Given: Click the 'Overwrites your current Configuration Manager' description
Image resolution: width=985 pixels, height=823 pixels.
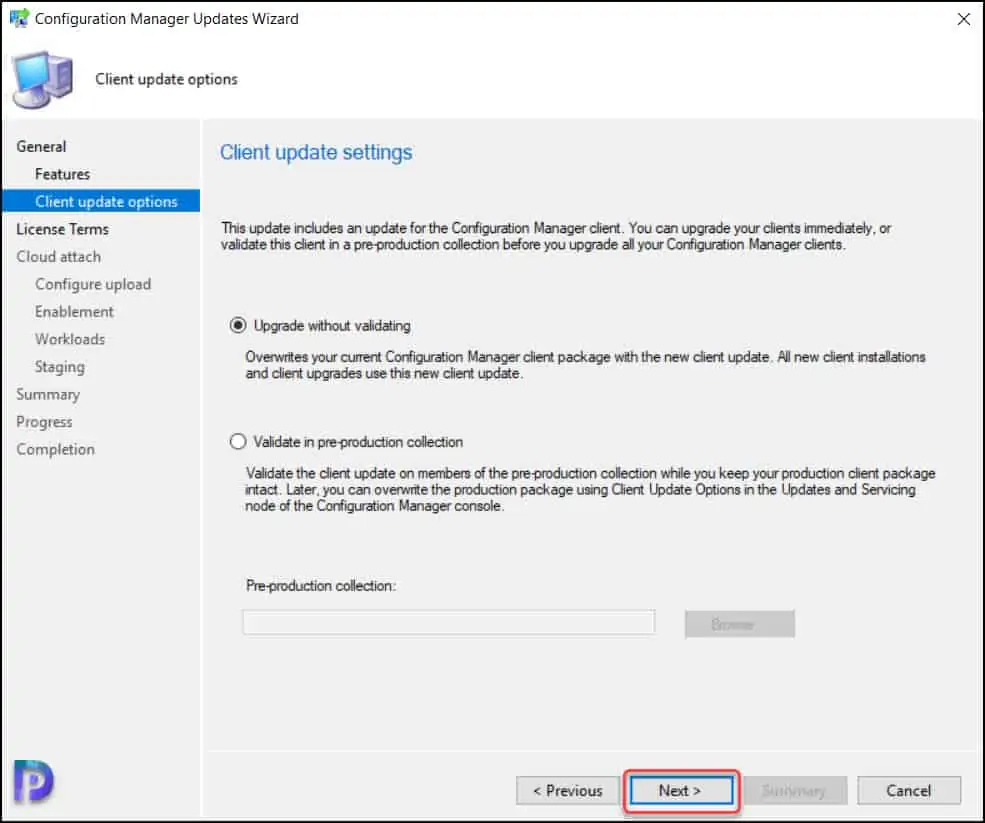Looking at the screenshot, I should [x=585, y=365].
